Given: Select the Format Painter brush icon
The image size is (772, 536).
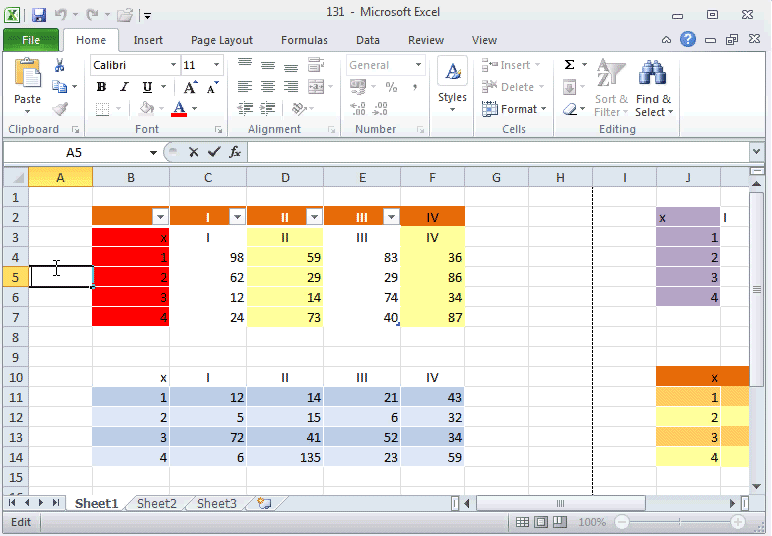Looking at the screenshot, I should [x=60, y=109].
